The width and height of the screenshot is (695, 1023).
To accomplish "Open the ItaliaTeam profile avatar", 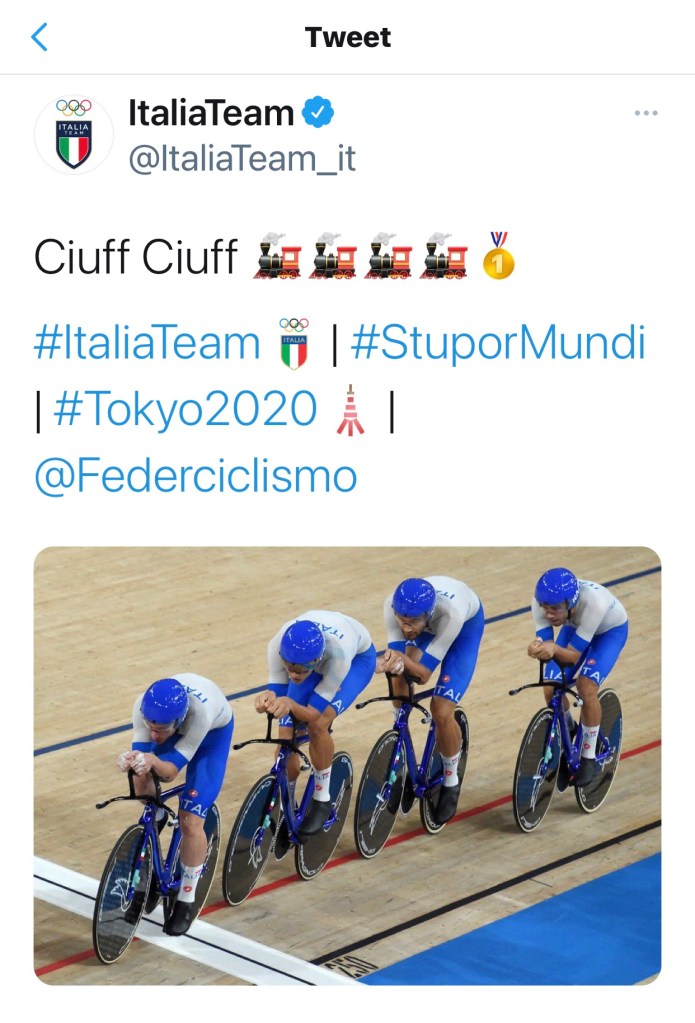I will pyautogui.click(x=74, y=135).
